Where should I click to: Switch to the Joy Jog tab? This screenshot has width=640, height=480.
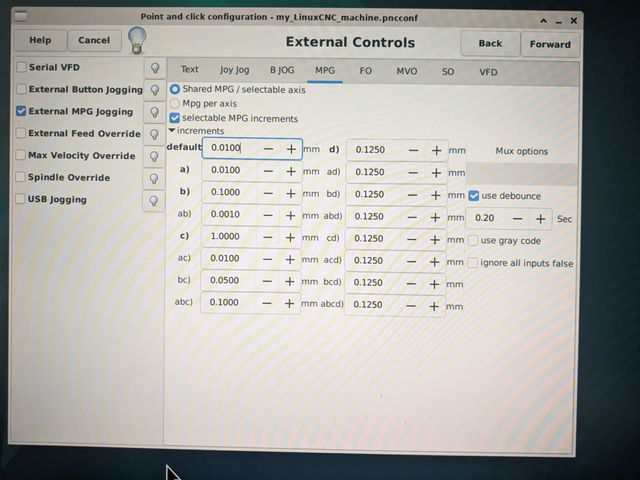coord(234,71)
